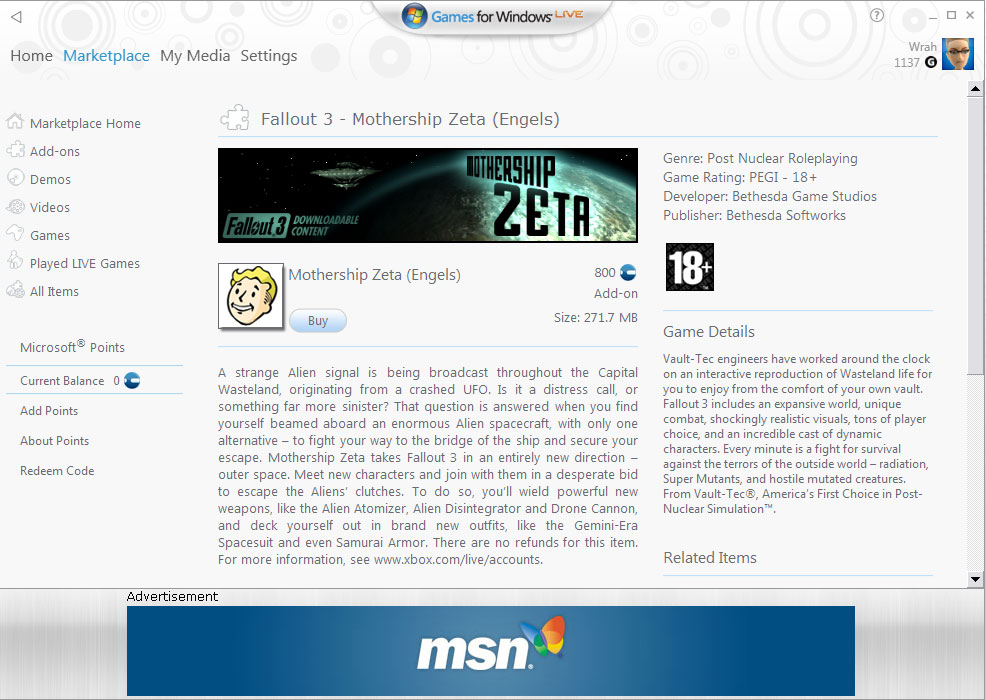Click the Mothership Zeta banner image
The image size is (986, 700).
[x=428, y=195]
